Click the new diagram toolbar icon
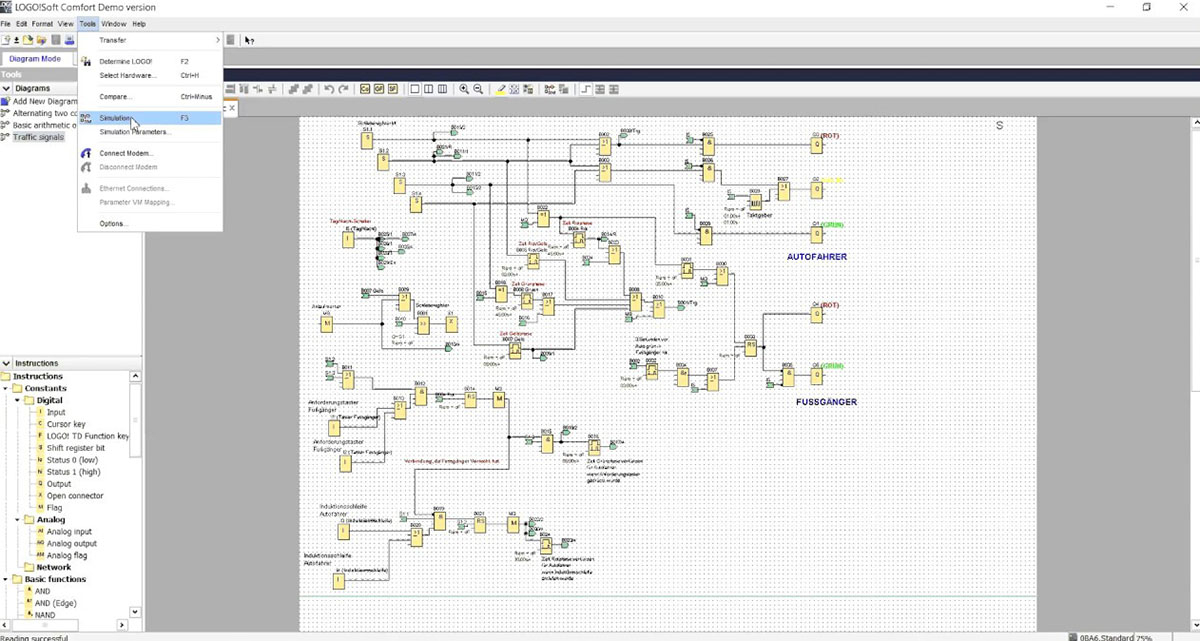 (6, 40)
